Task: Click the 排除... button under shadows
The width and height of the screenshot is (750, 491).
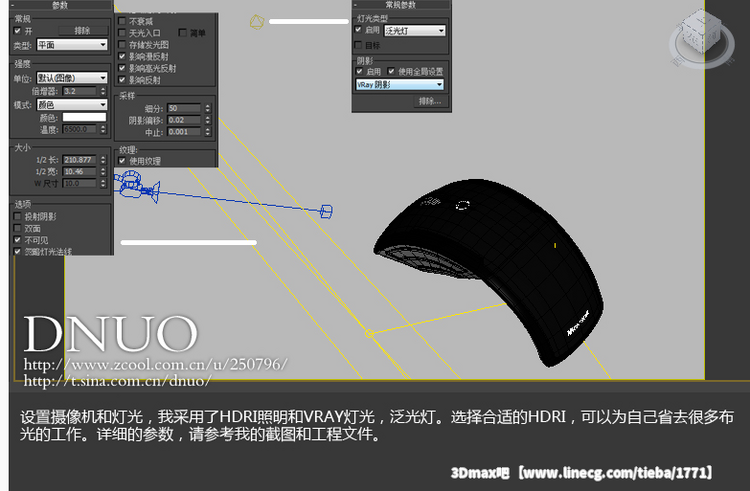Action: pyautogui.click(x=429, y=101)
